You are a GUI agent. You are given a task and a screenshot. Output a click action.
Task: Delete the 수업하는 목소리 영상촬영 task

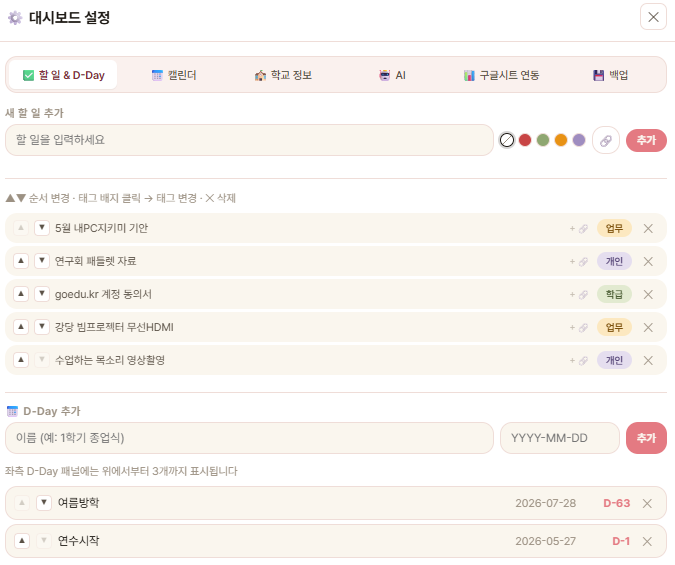click(x=648, y=360)
